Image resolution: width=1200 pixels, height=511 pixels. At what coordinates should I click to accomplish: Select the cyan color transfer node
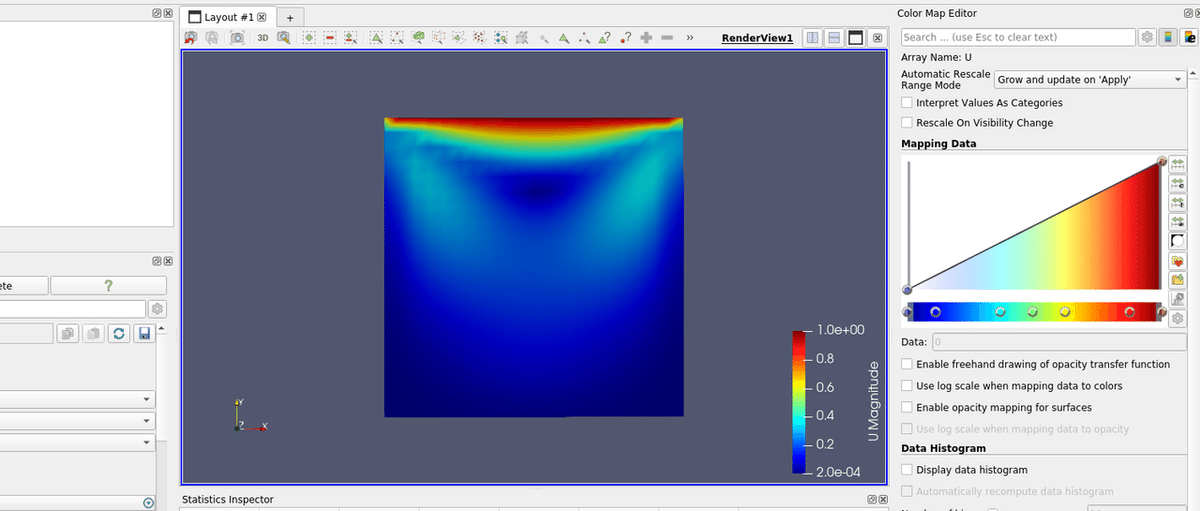click(1000, 312)
